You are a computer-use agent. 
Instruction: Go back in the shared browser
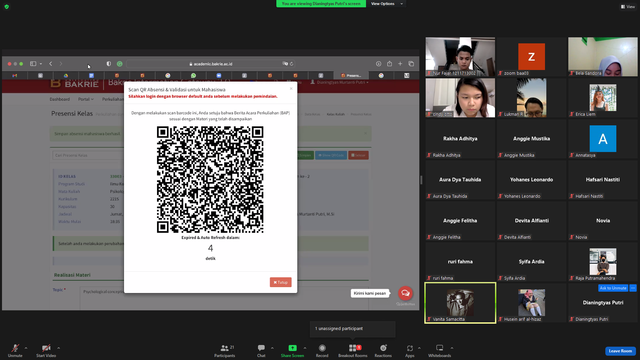(x=51, y=64)
